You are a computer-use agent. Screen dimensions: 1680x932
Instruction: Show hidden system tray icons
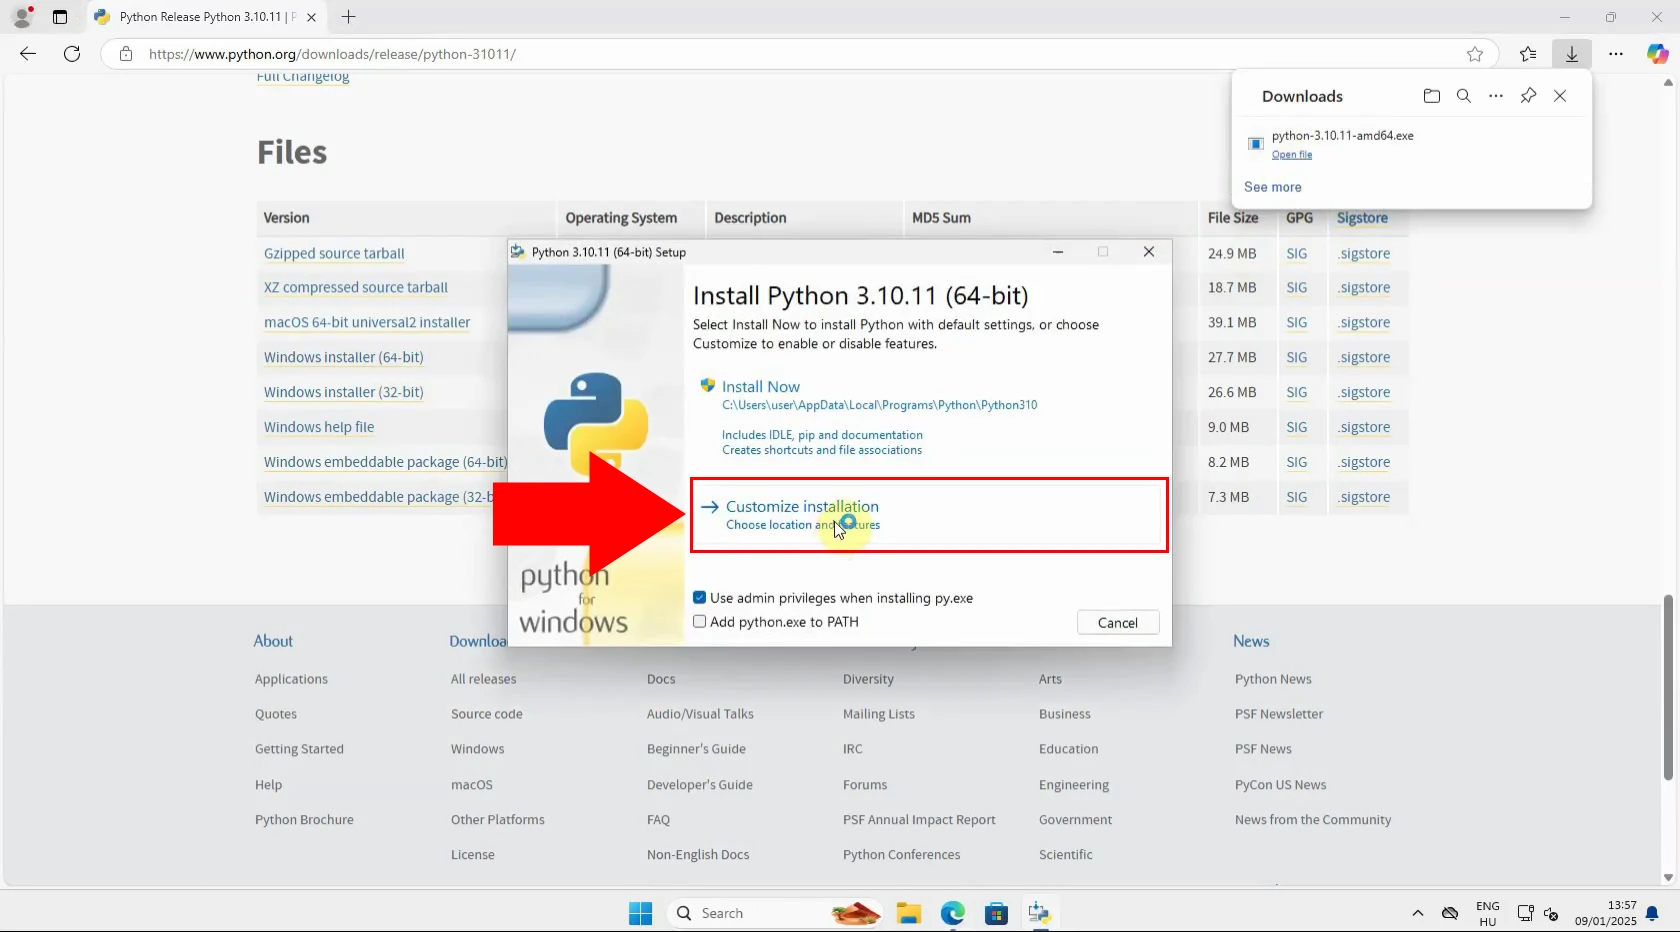[x=1417, y=913]
